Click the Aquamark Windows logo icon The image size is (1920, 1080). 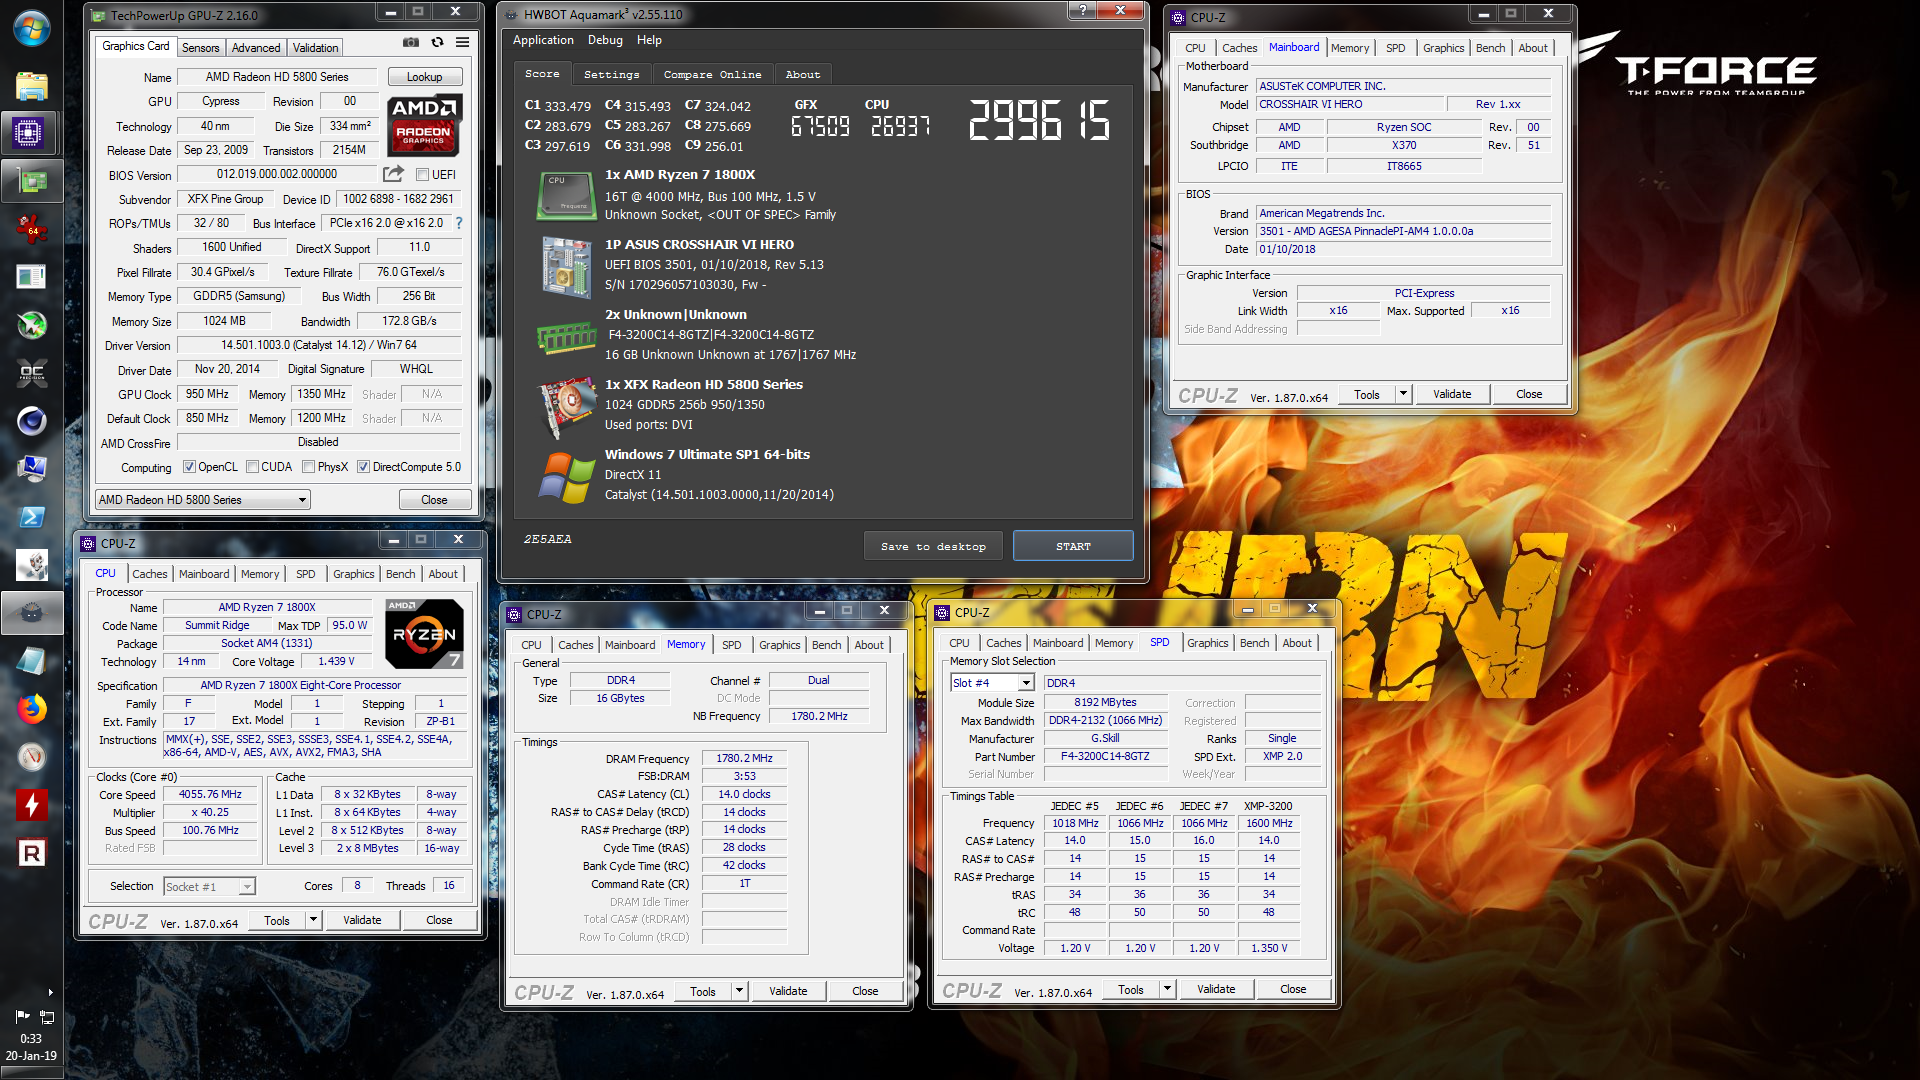pos(567,478)
